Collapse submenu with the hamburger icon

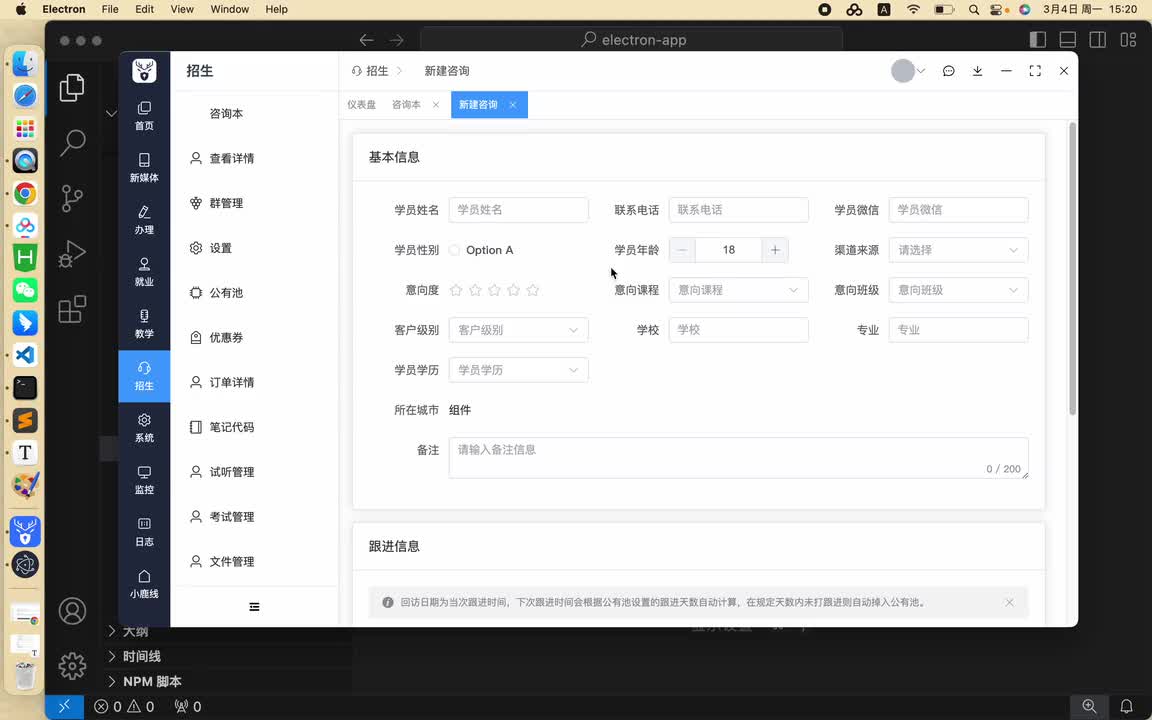coord(254,607)
